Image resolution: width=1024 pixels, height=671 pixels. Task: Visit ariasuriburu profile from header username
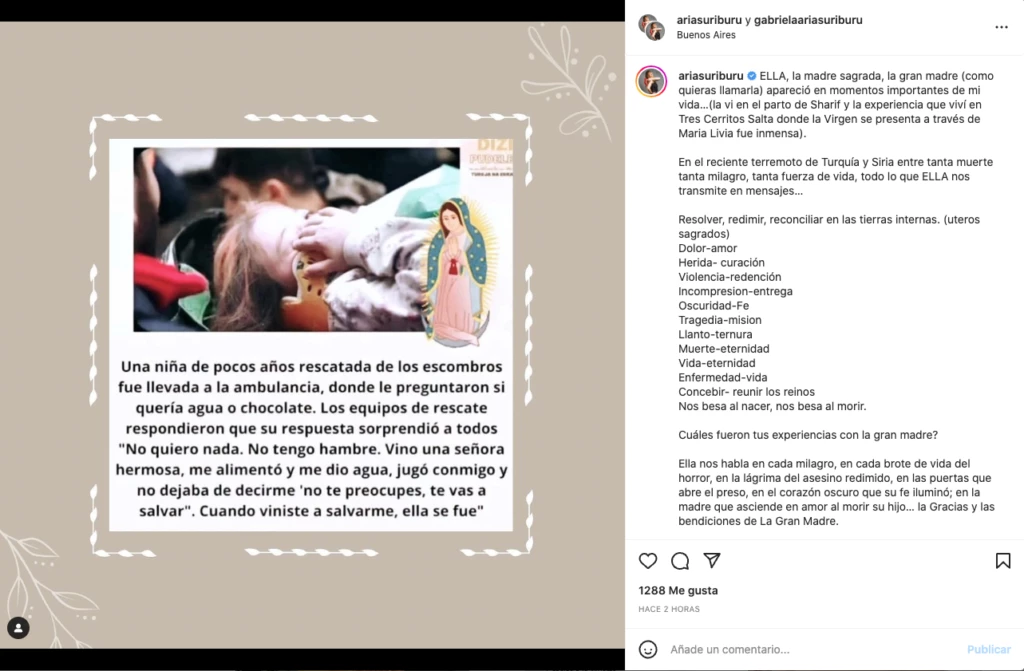(x=709, y=20)
